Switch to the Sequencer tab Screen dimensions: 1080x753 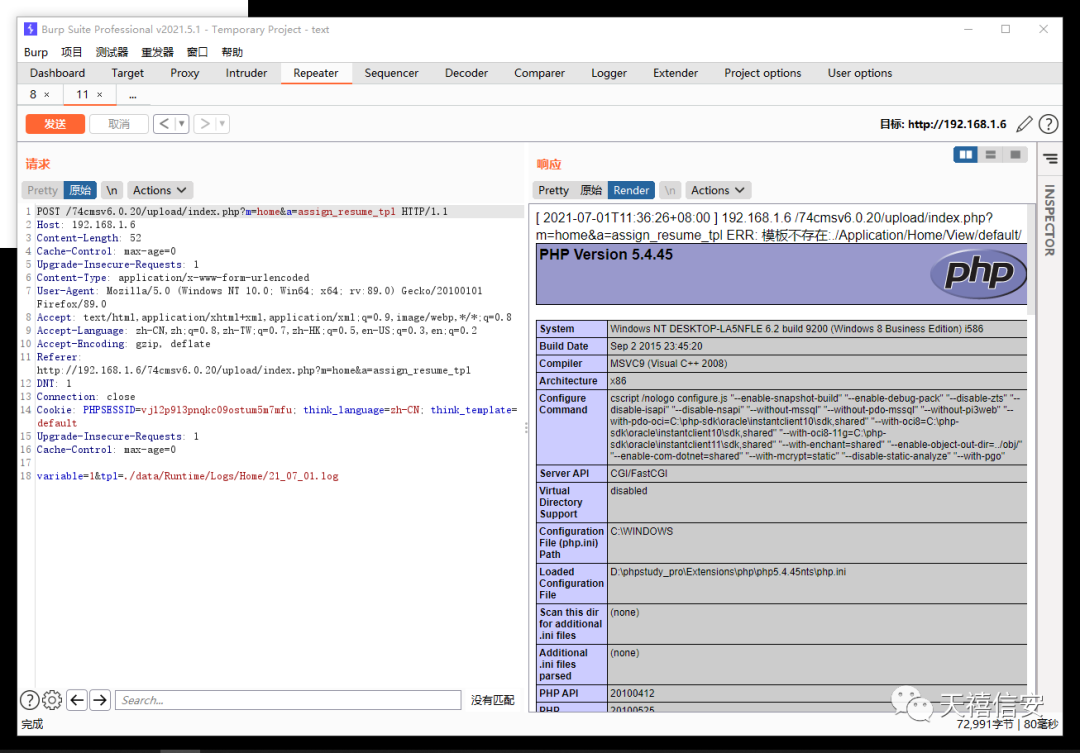[391, 73]
